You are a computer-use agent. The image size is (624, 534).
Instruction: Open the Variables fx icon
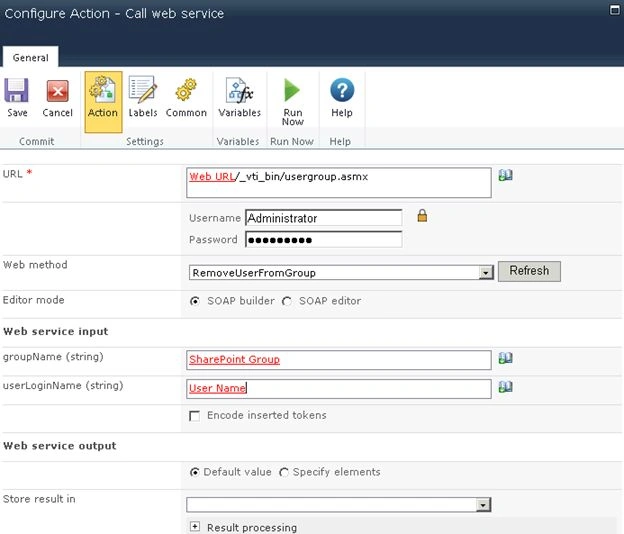pyautogui.click(x=240, y=91)
